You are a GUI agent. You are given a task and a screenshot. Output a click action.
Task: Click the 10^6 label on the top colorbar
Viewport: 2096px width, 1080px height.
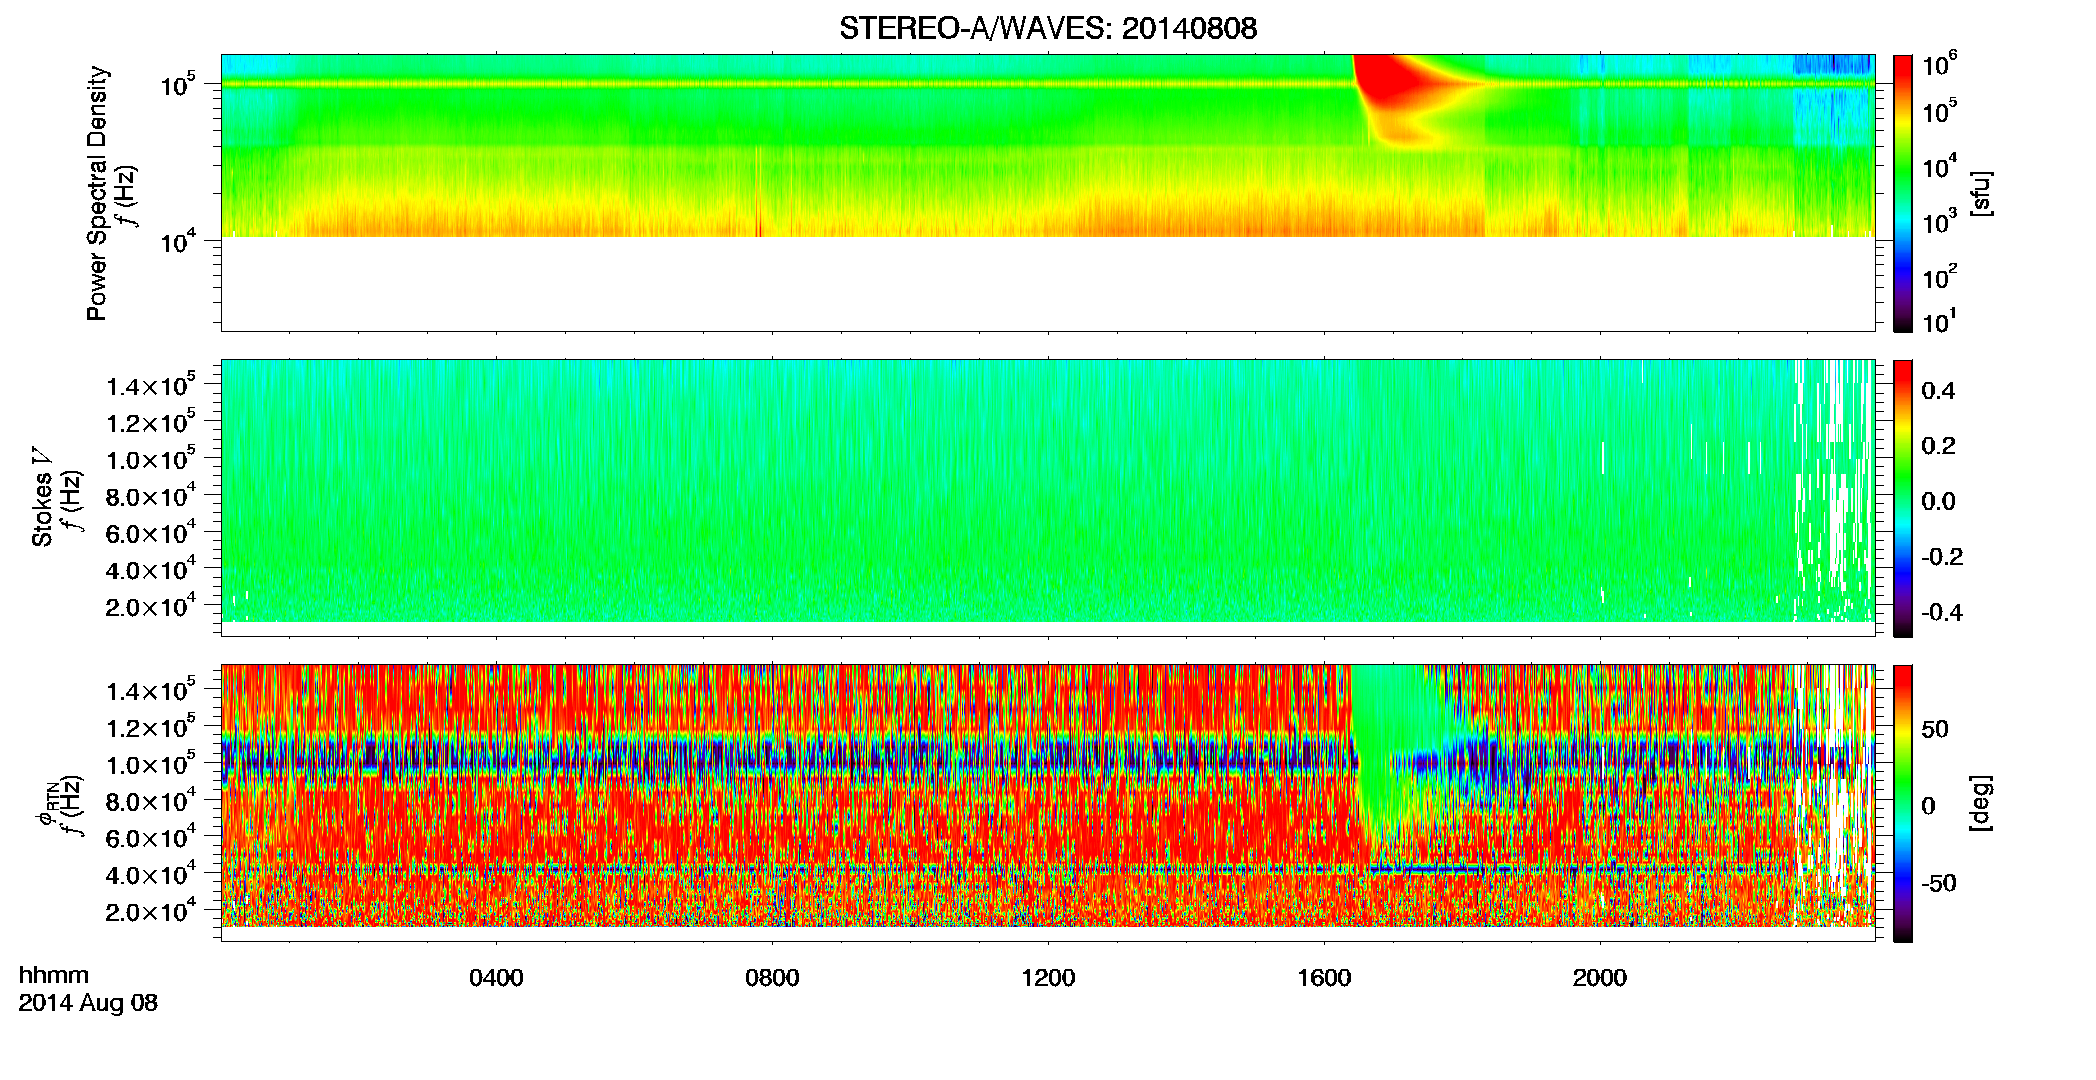click(1940, 64)
